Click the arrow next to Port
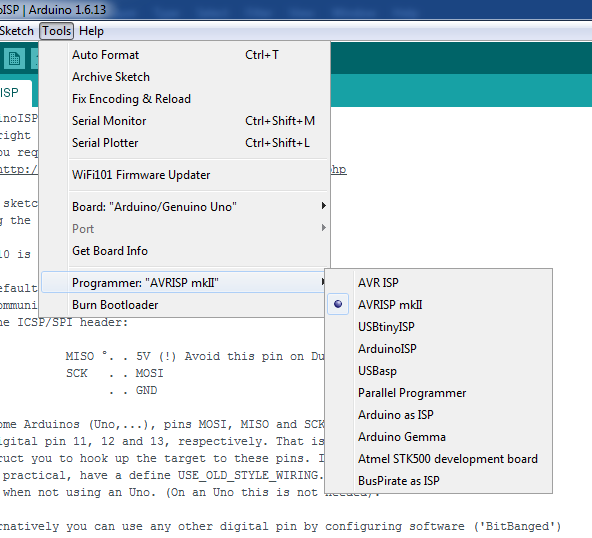 [x=324, y=228]
